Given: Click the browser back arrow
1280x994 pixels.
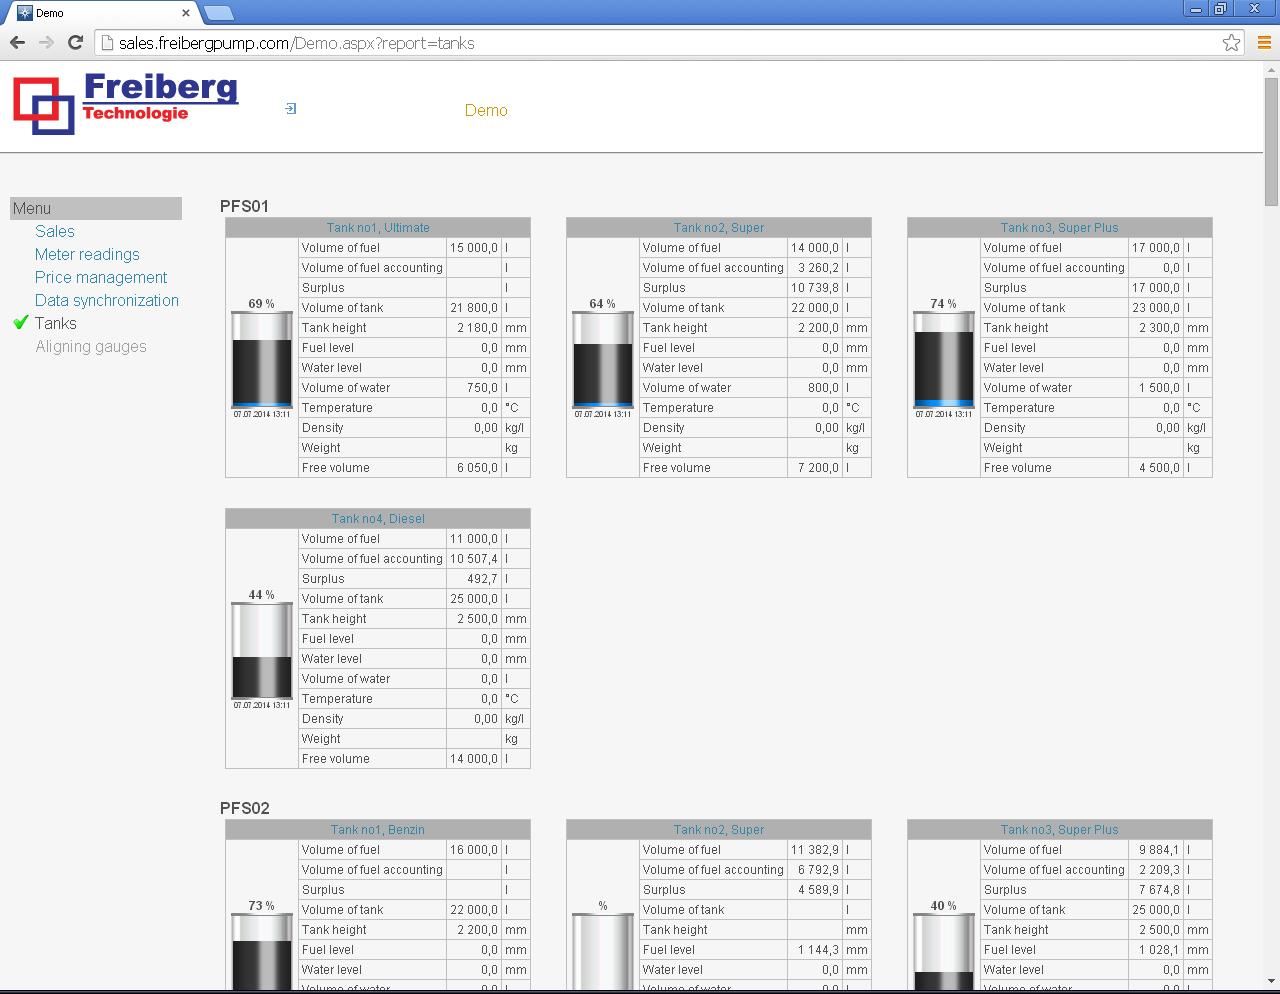Looking at the screenshot, I should click(x=17, y=43).
